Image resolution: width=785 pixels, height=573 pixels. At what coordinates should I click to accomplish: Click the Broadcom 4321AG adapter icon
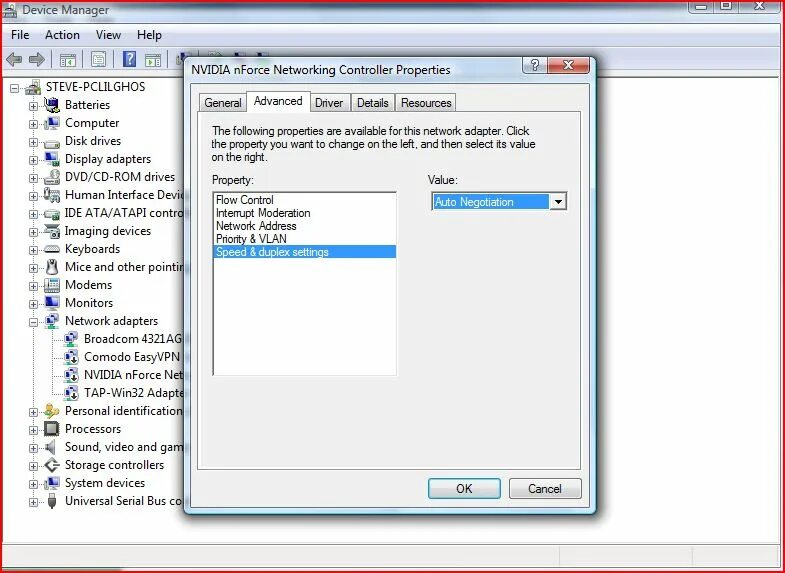[71, 339]
